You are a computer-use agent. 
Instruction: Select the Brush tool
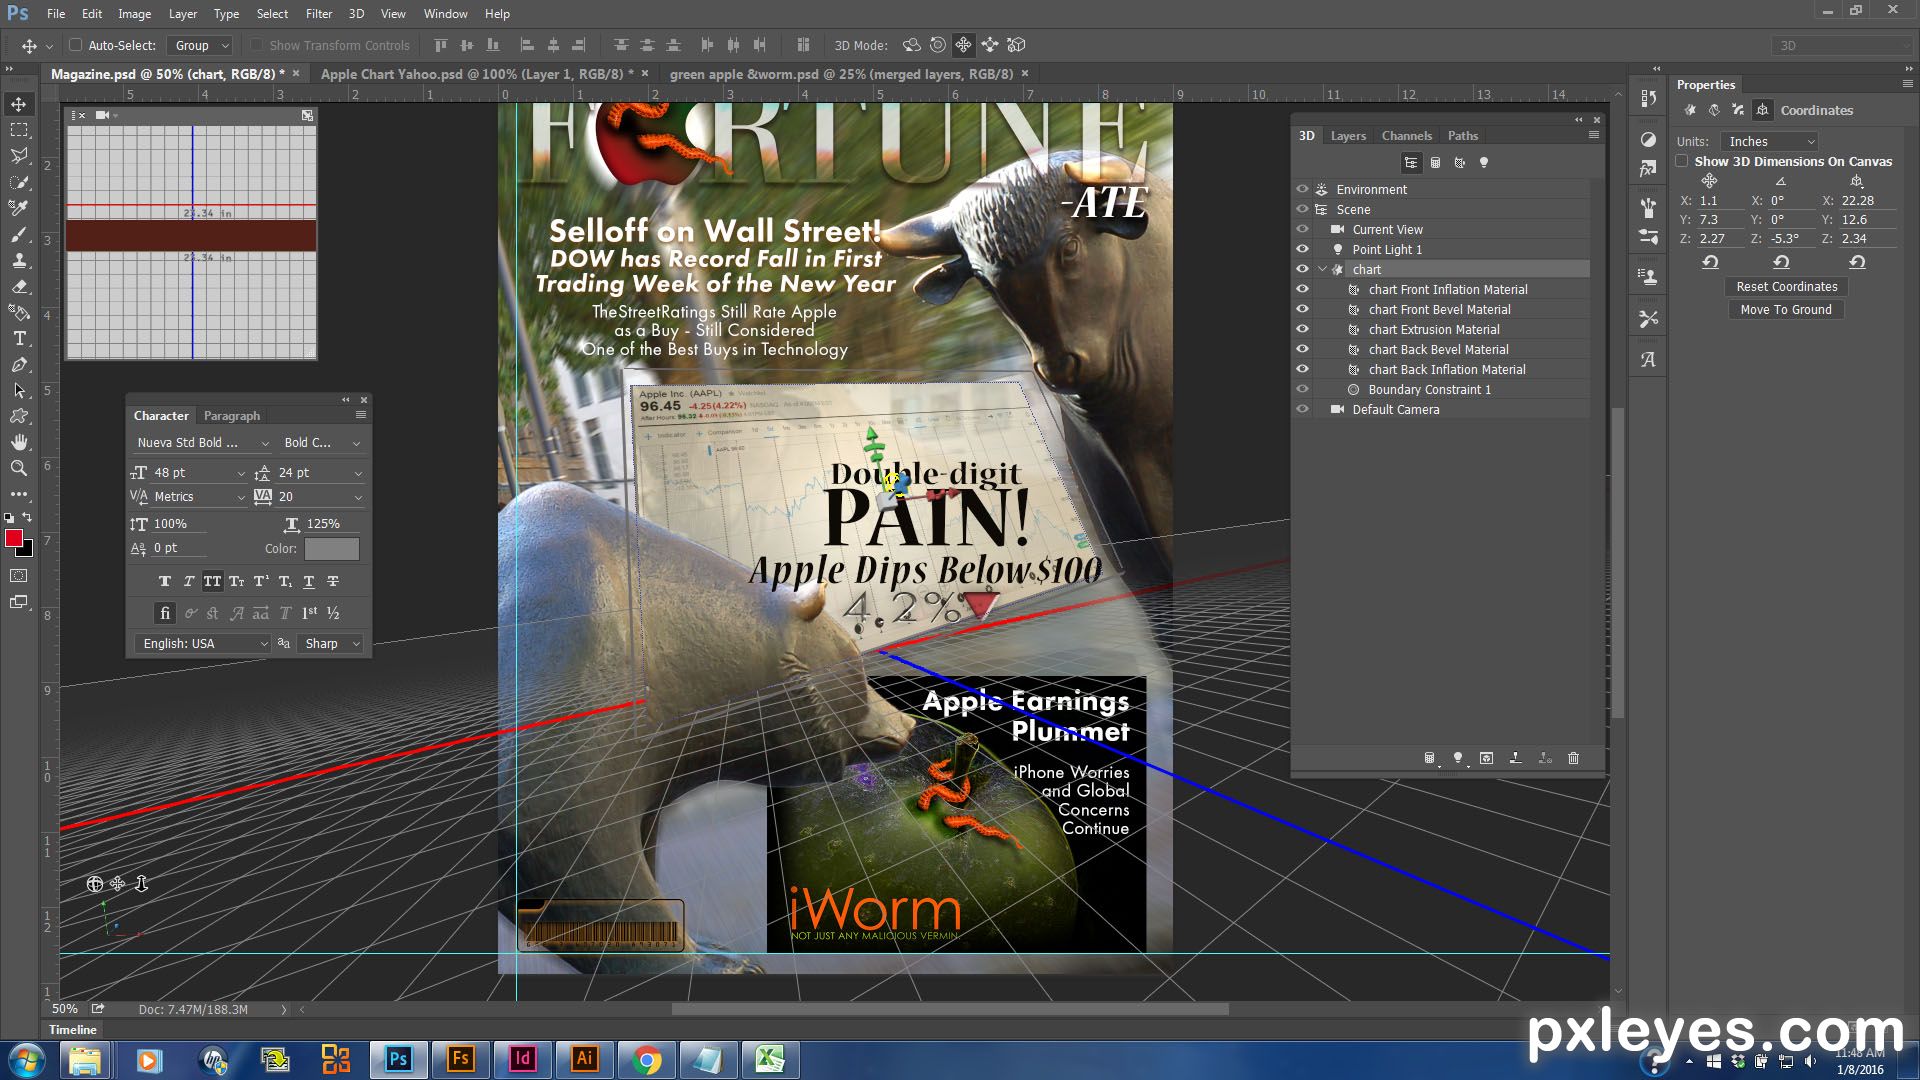click(x=19, y=234)
